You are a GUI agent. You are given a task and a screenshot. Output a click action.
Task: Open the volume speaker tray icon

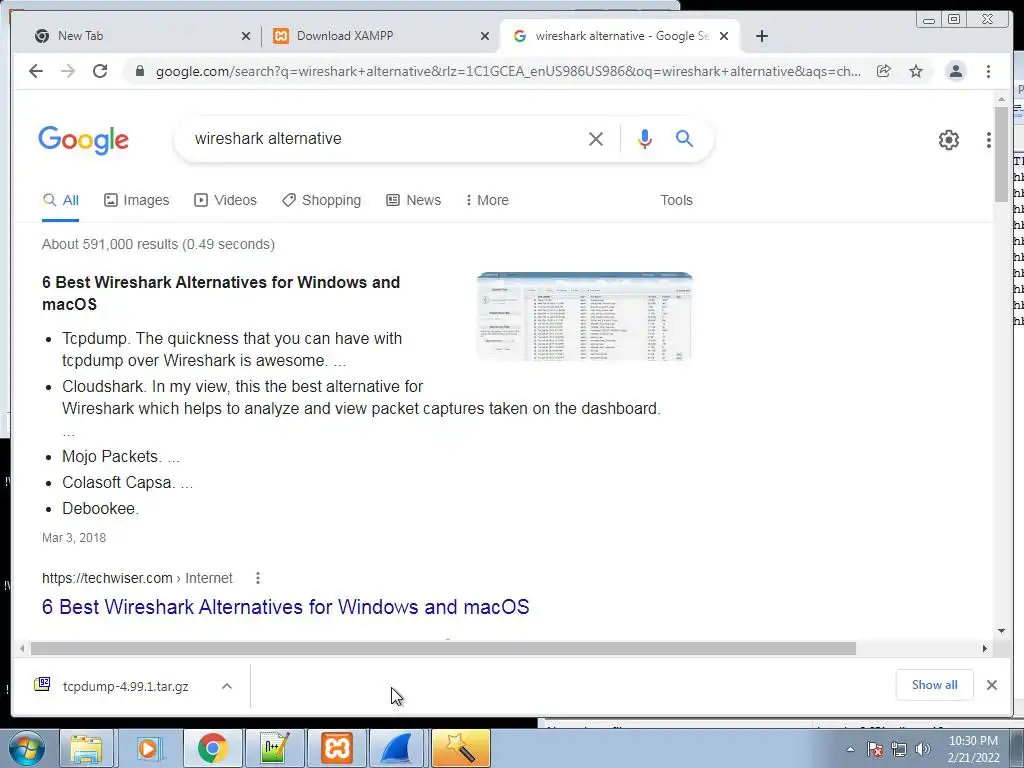click(922, 750)
